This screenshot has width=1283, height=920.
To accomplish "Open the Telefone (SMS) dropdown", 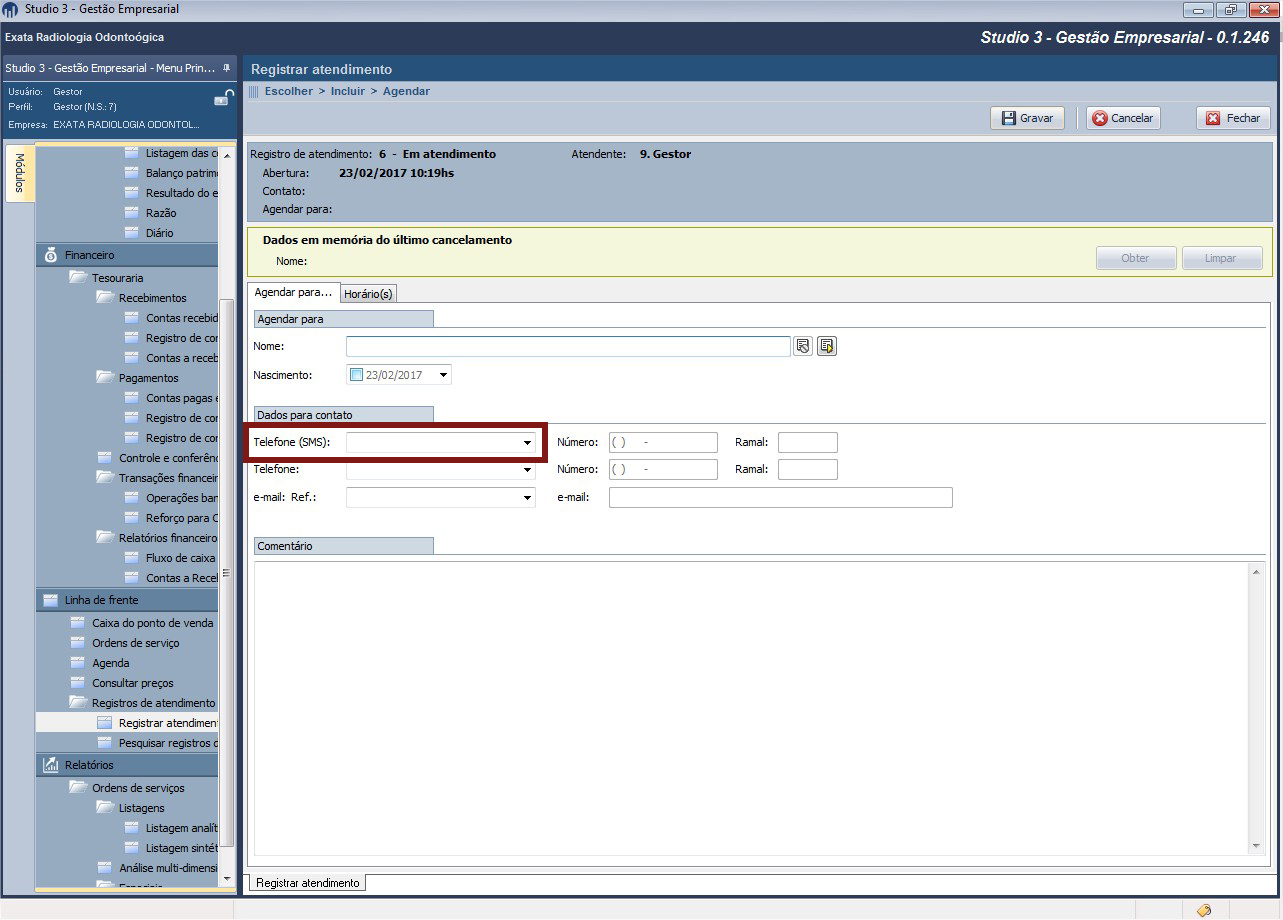I will (x=527, y=442).
